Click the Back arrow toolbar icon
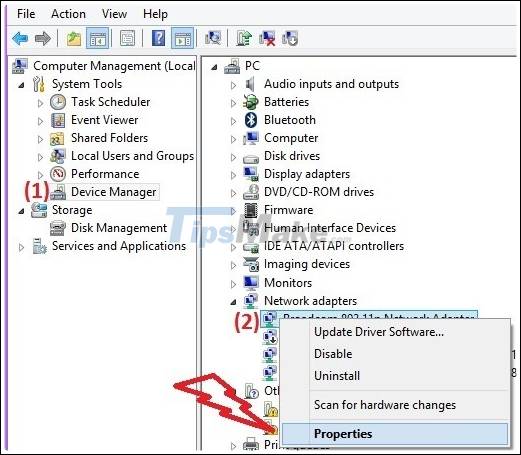 [x=20, y=38]
